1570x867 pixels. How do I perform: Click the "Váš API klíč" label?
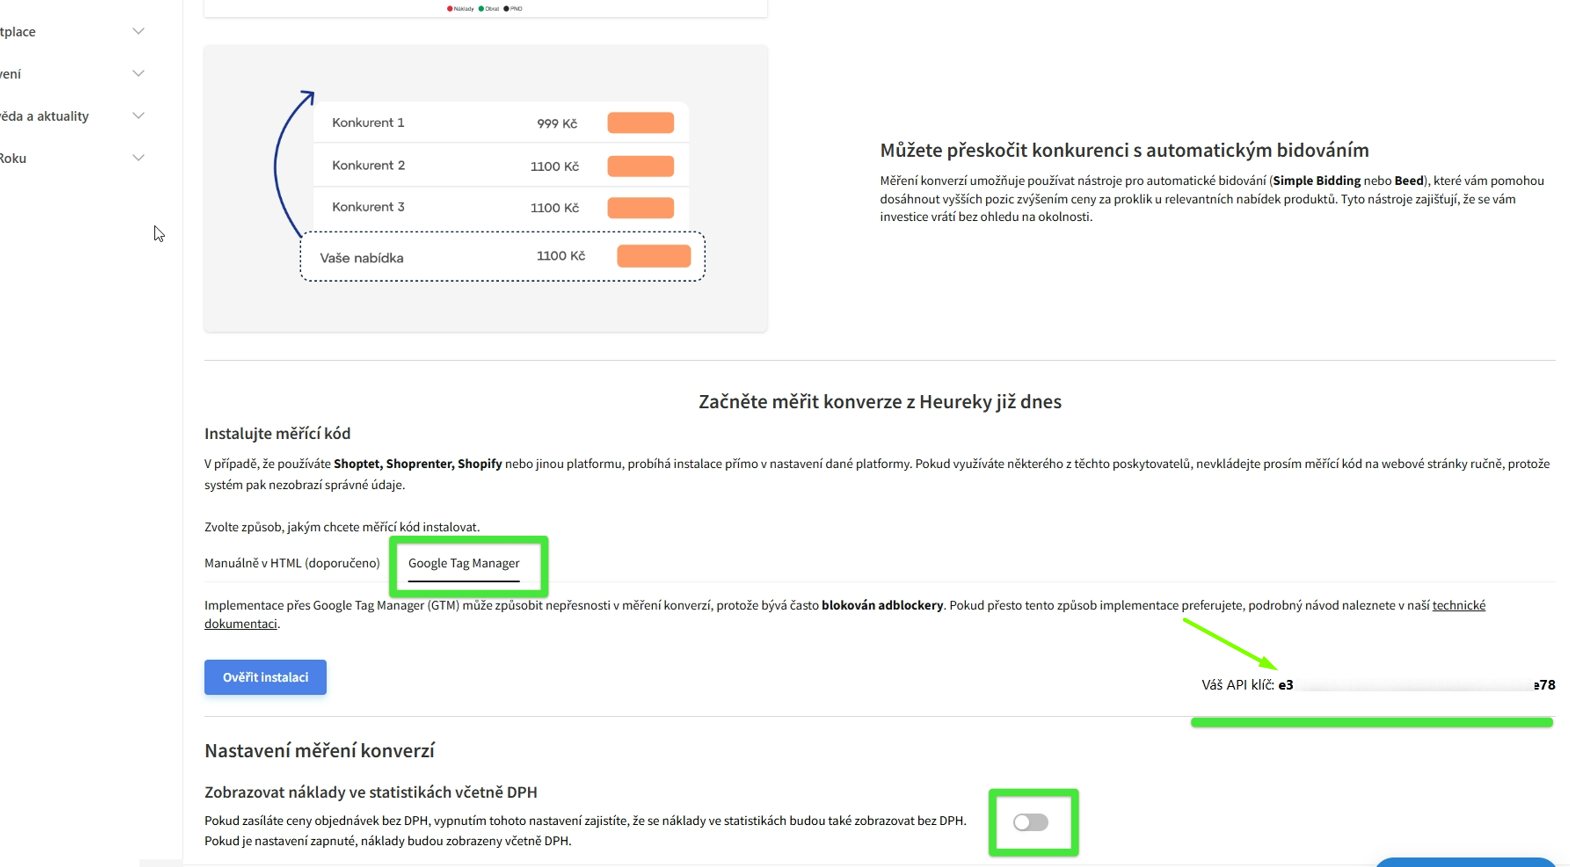(x=1238, y=685)
